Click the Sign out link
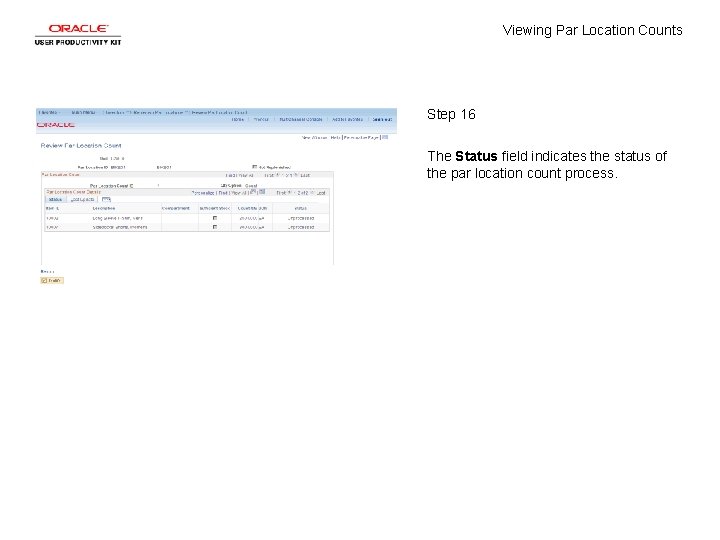This screenshot has width=720, height=540. [382, 119]
